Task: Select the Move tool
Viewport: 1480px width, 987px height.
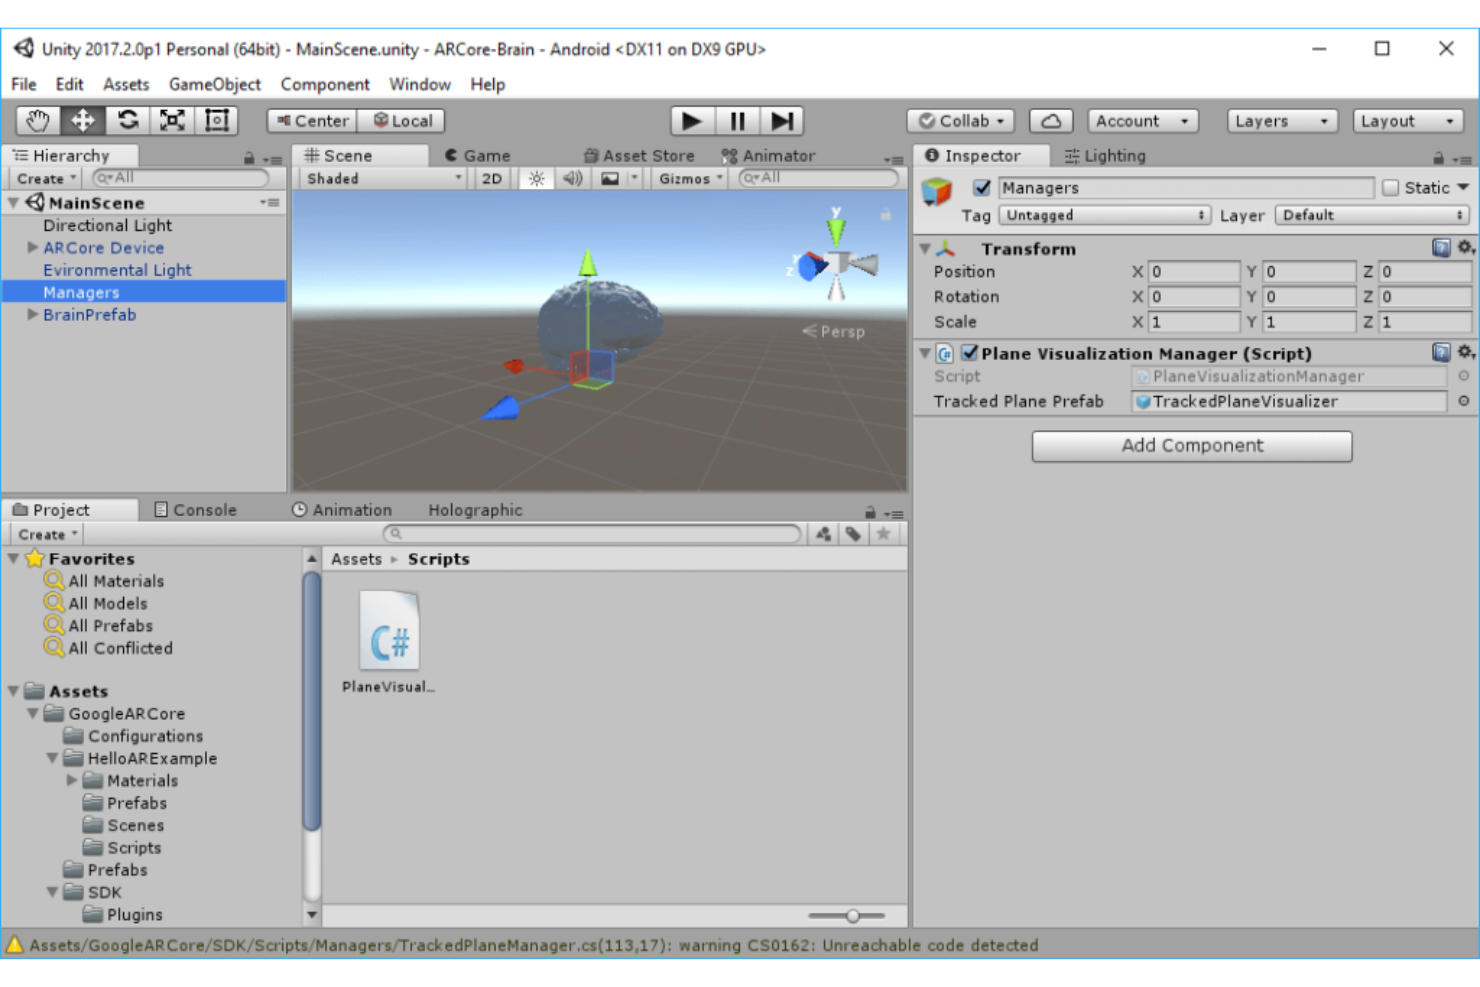Action: tap(82, 120)
